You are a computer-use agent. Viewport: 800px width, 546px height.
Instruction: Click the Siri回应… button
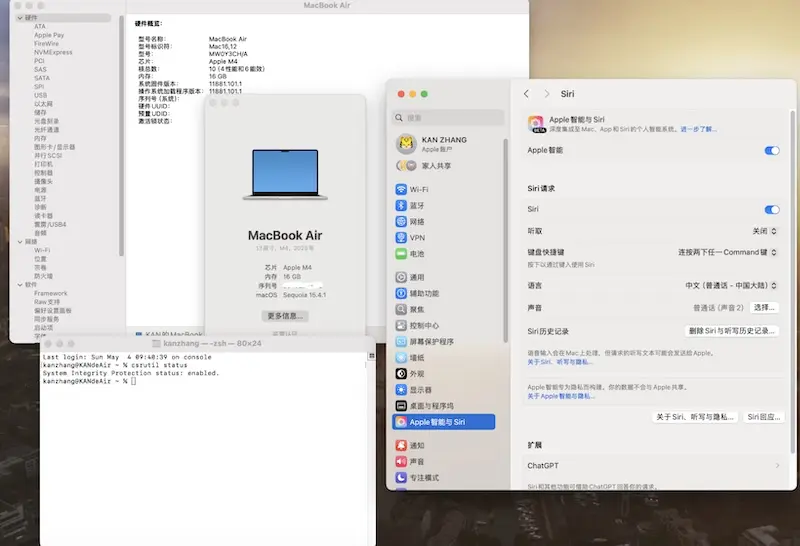pos(764,417)
